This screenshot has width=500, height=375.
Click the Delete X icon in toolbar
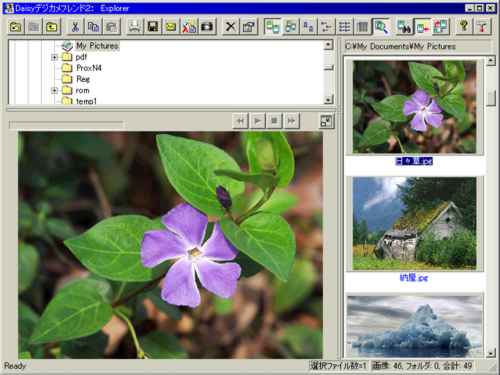point(230,27)
